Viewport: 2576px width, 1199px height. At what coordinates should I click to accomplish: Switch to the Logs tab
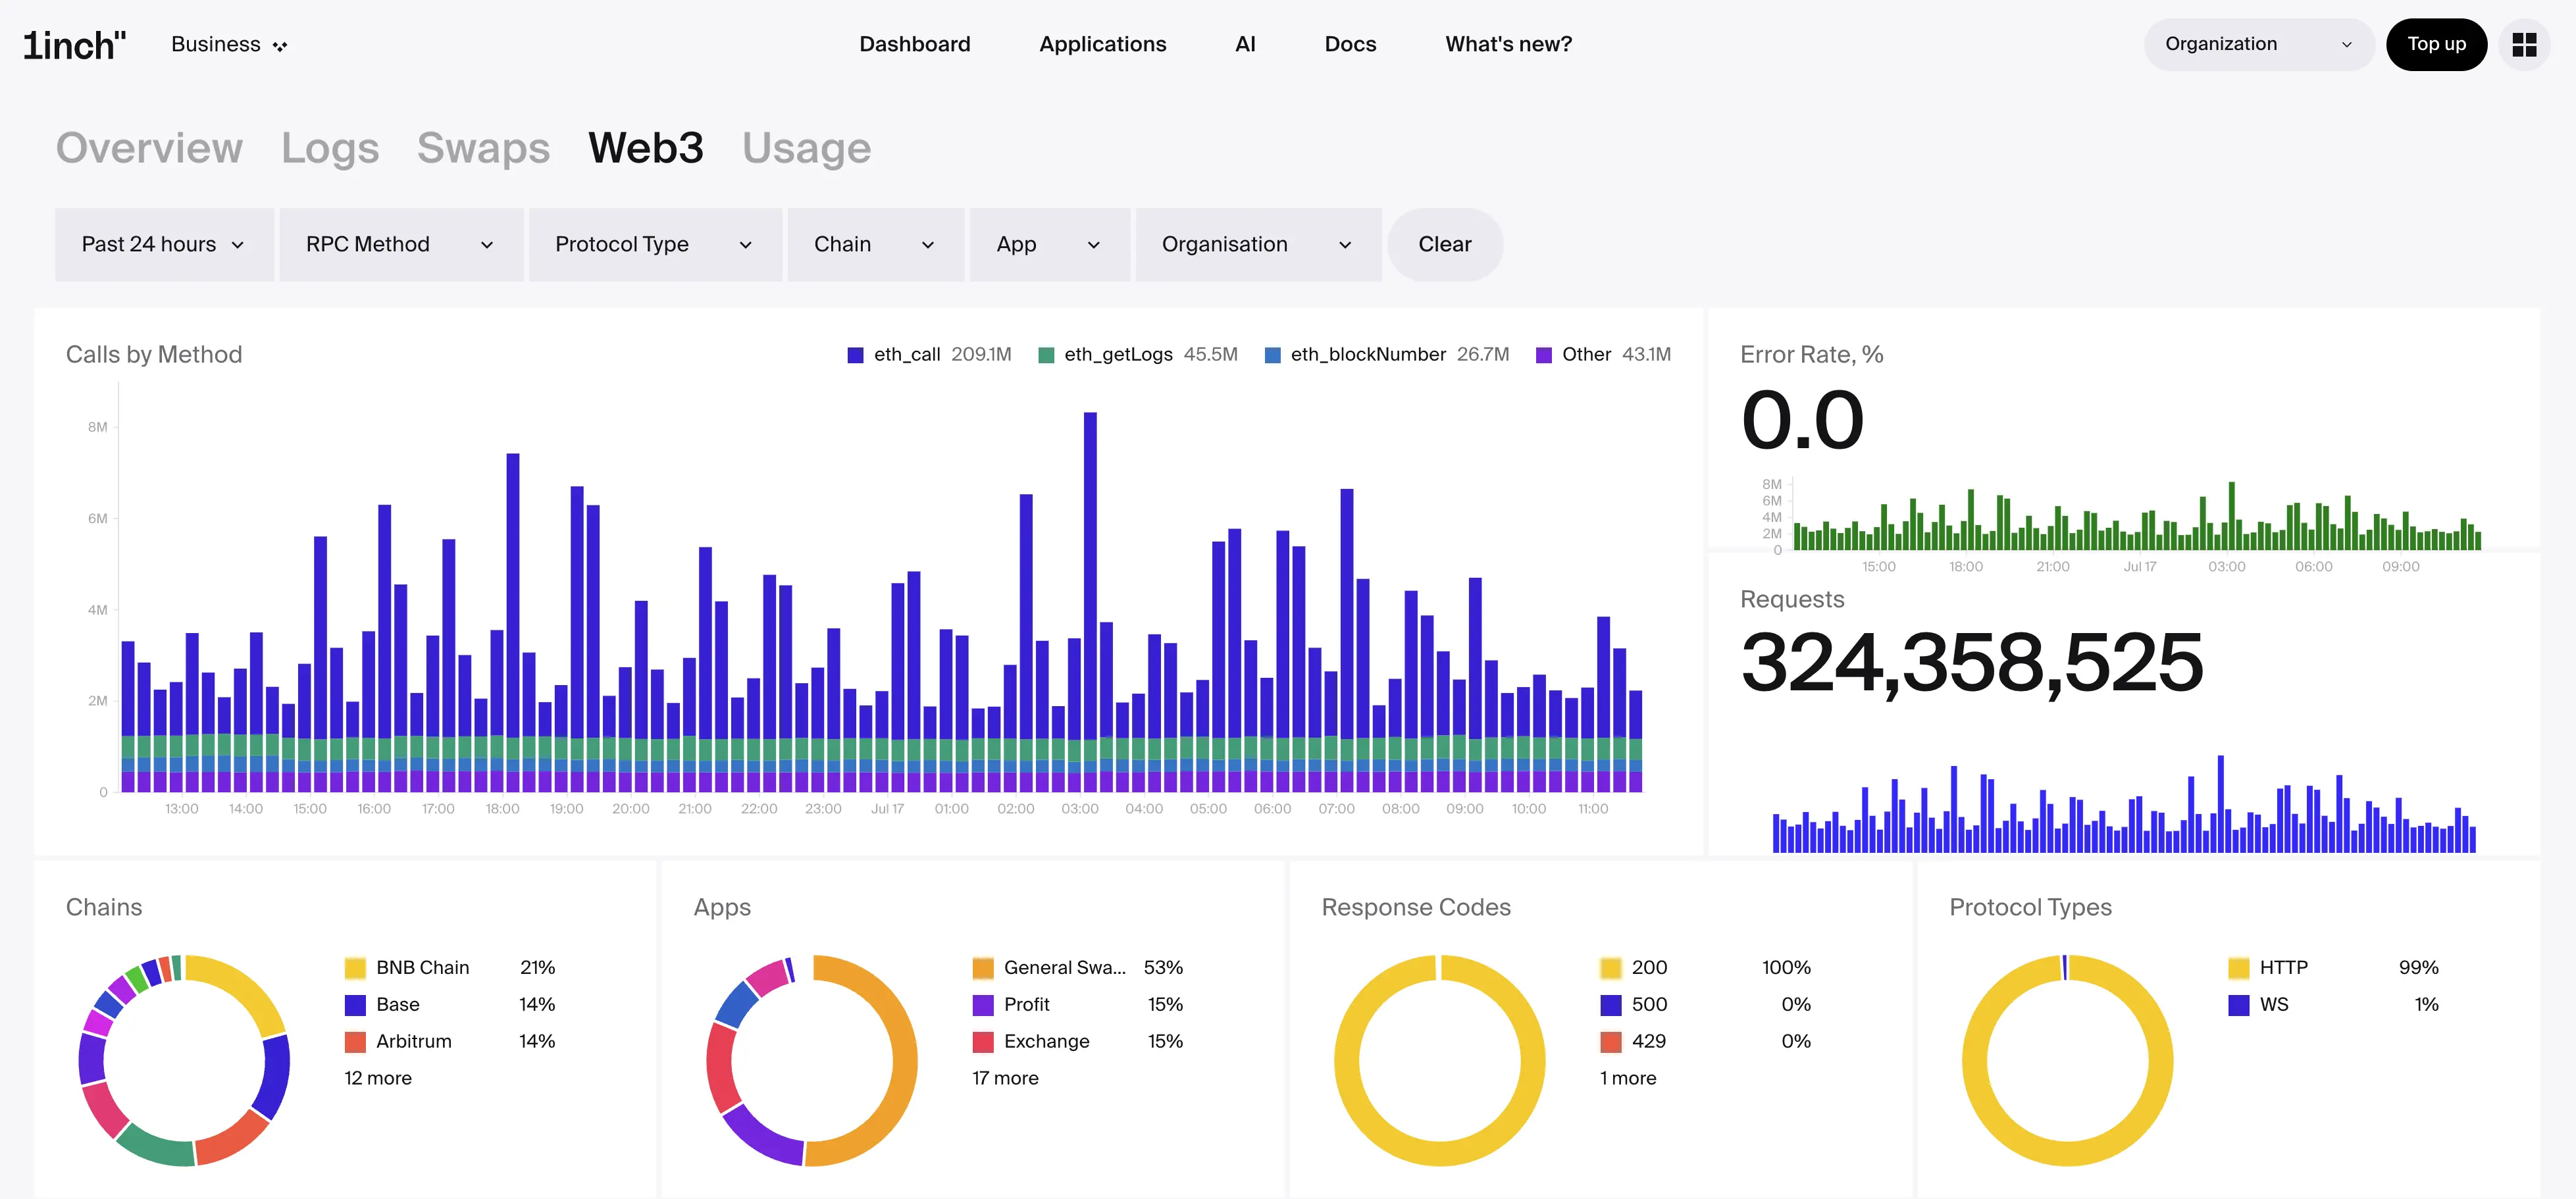pos(330,148)
